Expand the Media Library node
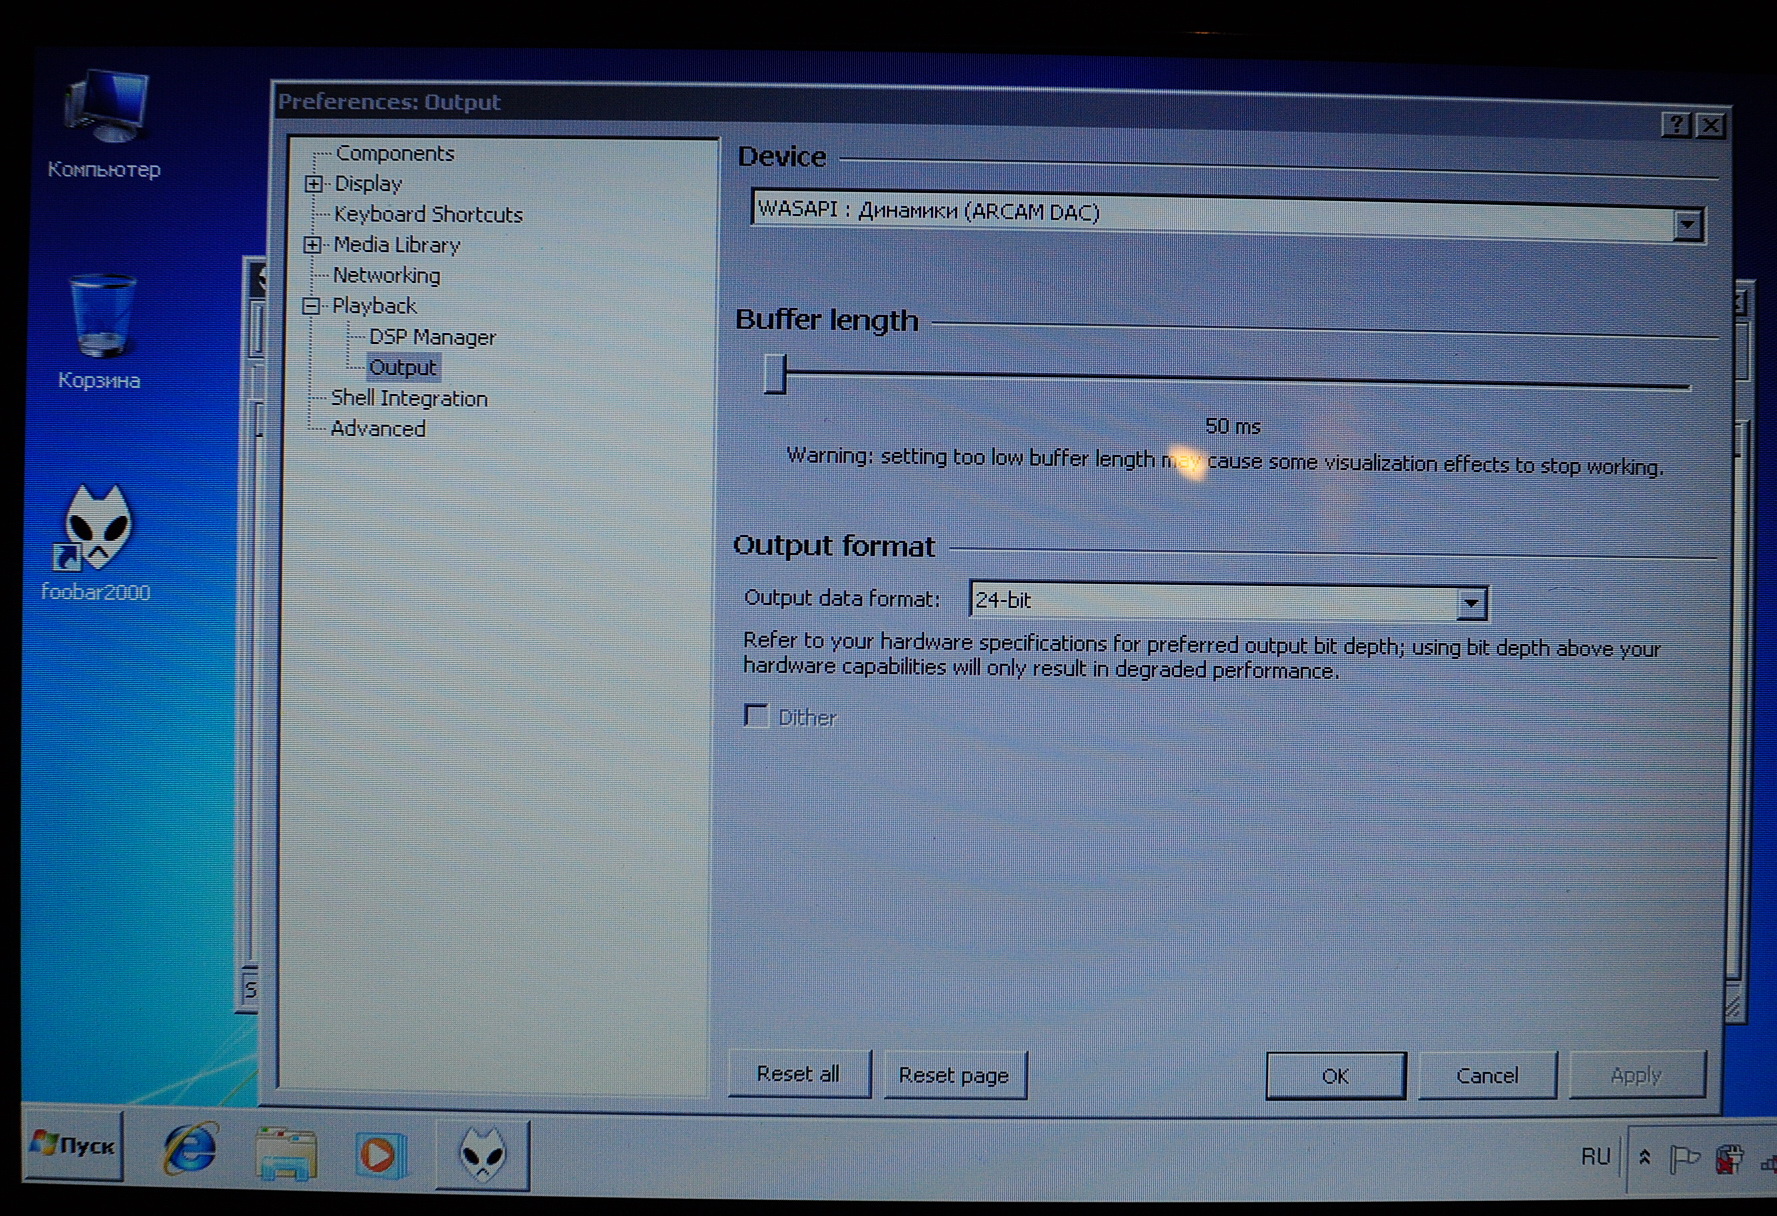Screen dimensions: 1777x1216 [x=313, y=245]
